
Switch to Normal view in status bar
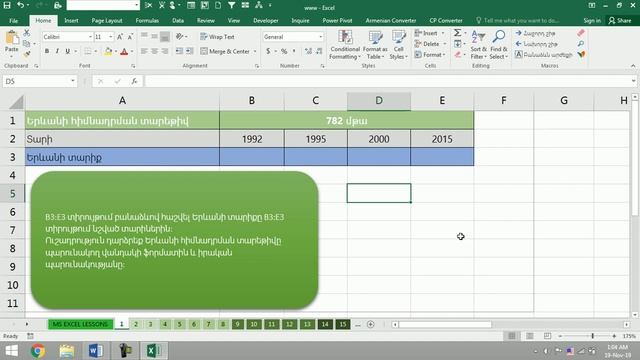tap(512, 336)
